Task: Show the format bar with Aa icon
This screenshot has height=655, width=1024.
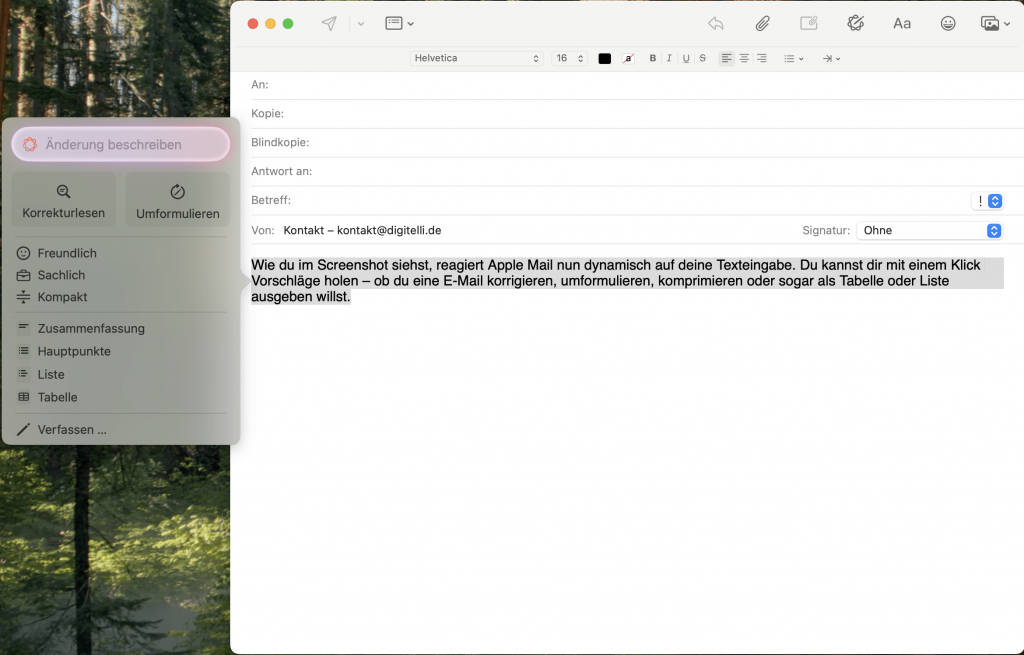Action: 902,23
